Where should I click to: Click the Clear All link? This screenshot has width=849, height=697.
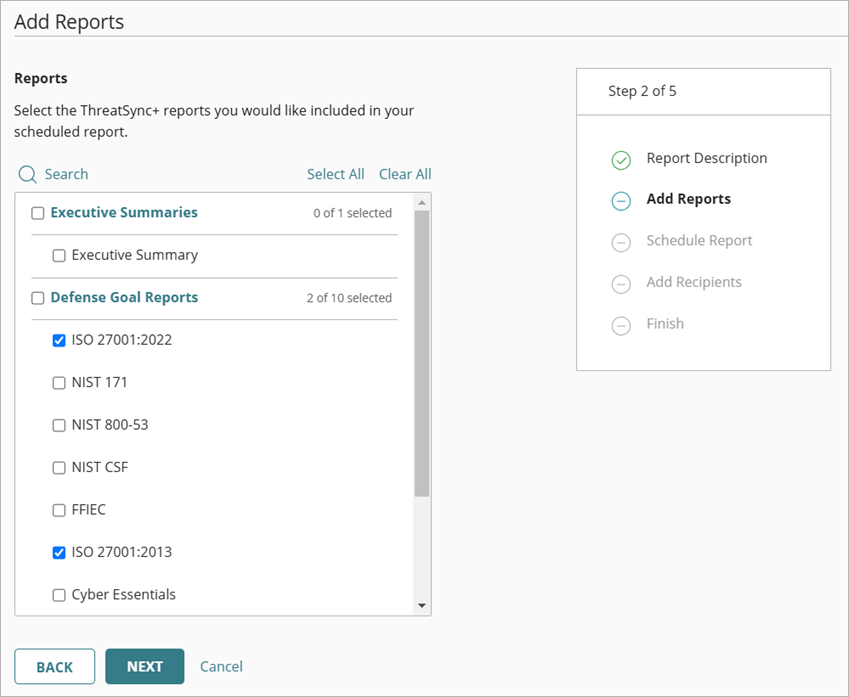point(405,174)
